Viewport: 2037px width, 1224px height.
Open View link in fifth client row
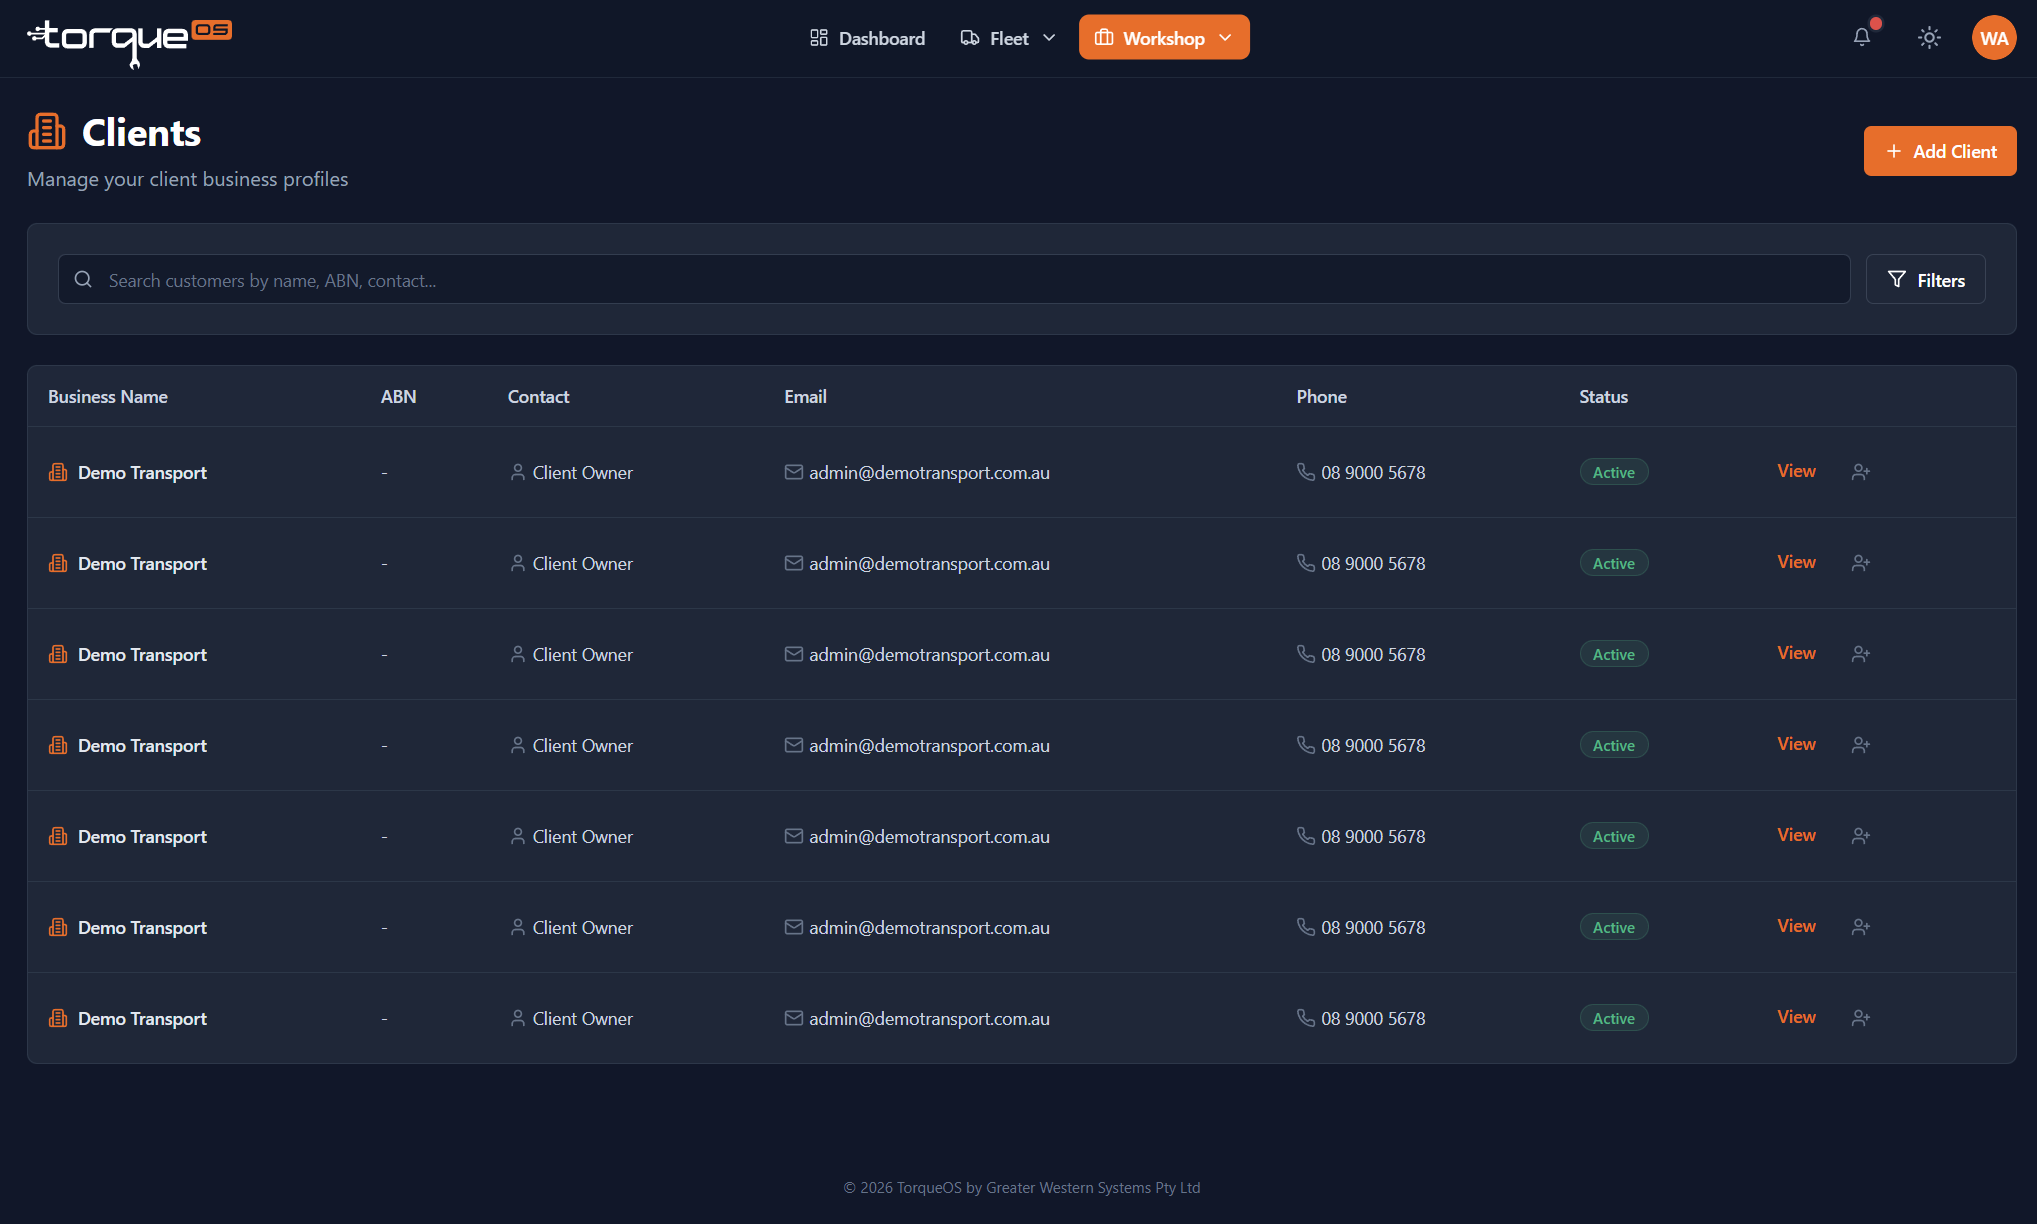[x=1796, y=835]
